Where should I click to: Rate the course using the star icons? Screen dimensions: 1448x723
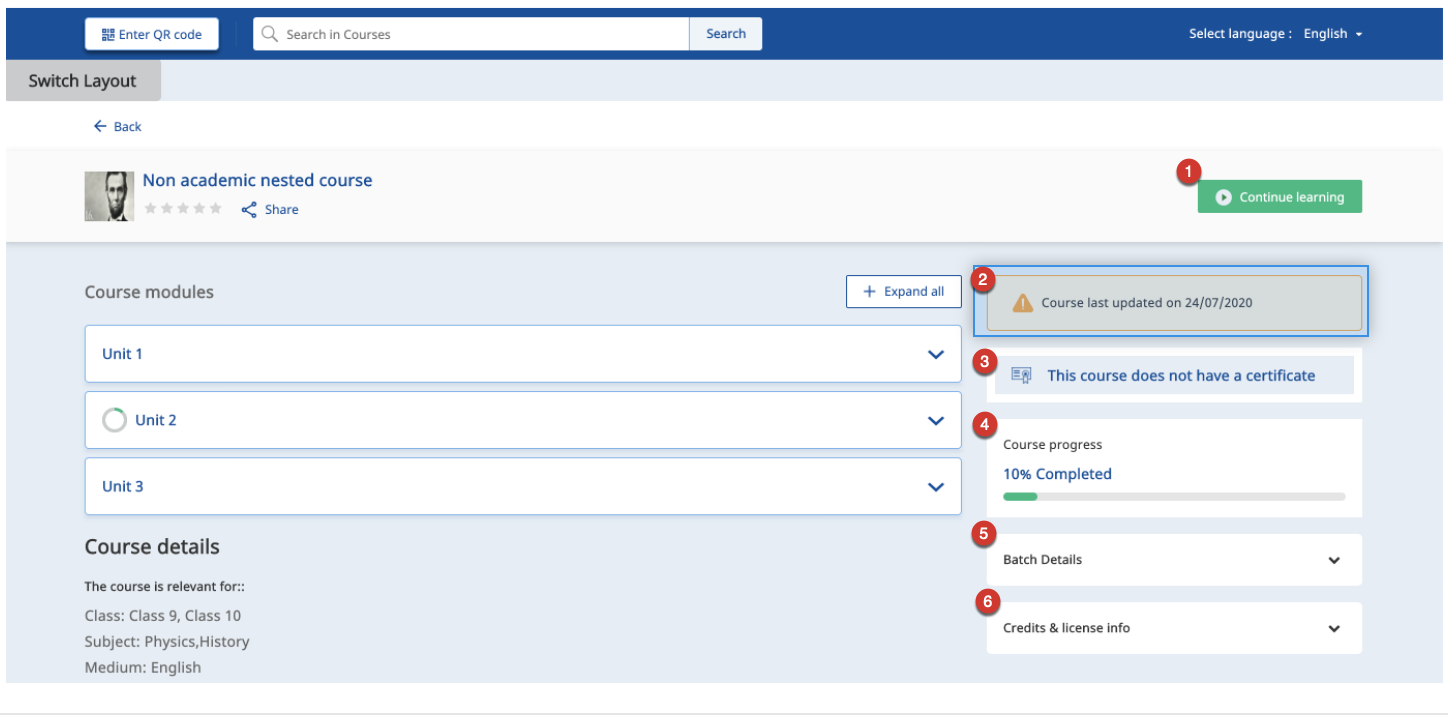[x=183, y=209]
